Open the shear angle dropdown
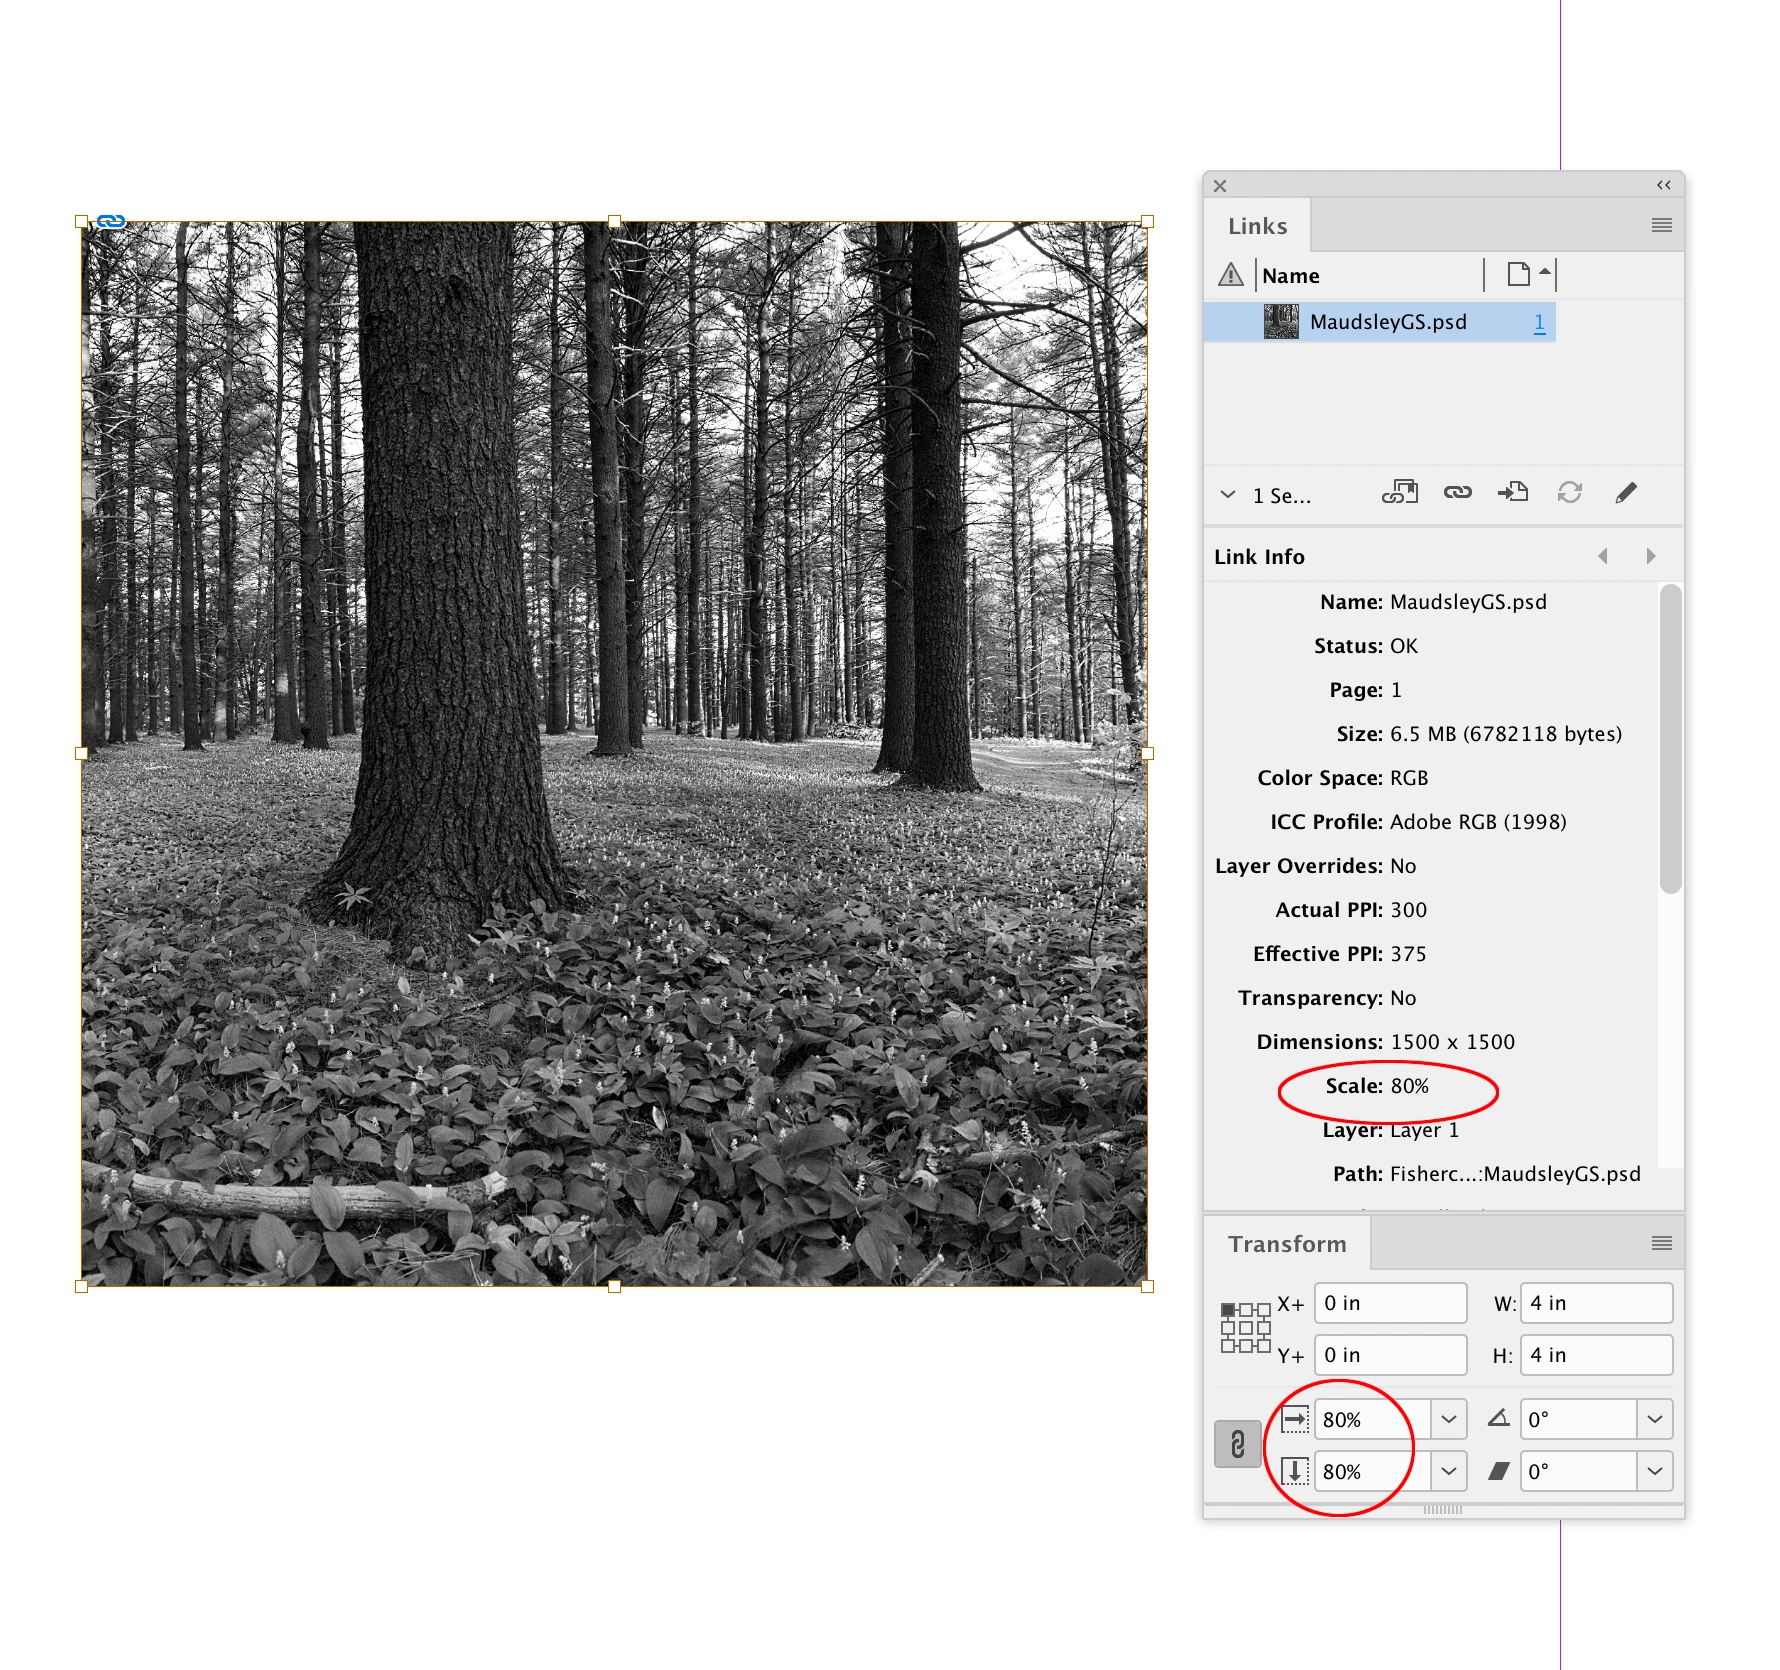 coord(1654,1471)
